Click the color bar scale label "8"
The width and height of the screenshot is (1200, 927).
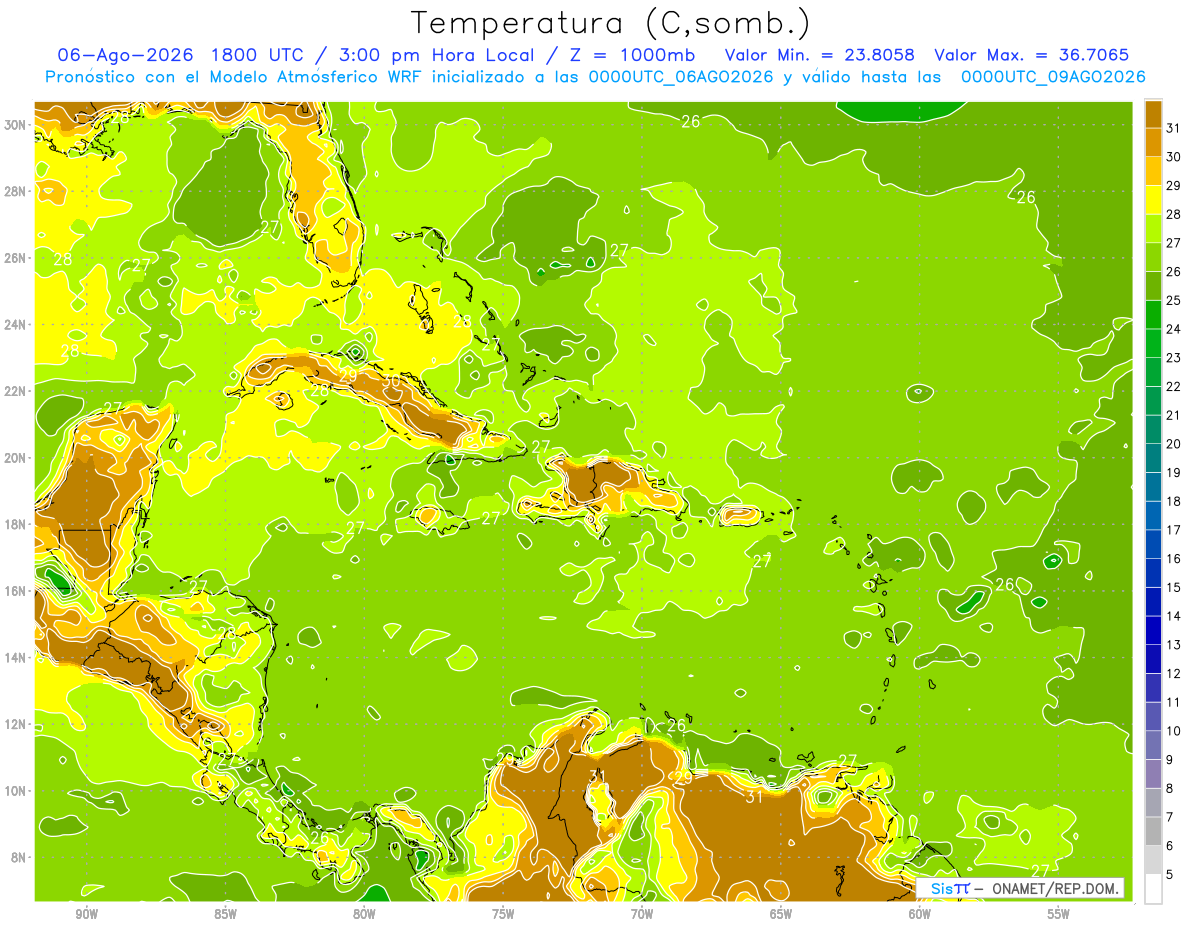pos(1169,789)
